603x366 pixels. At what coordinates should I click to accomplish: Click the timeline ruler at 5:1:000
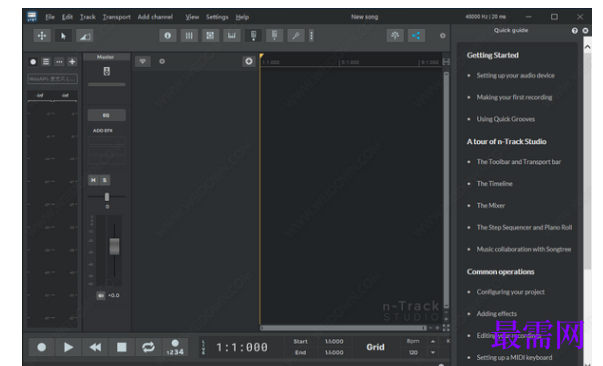tap(350, 62)
